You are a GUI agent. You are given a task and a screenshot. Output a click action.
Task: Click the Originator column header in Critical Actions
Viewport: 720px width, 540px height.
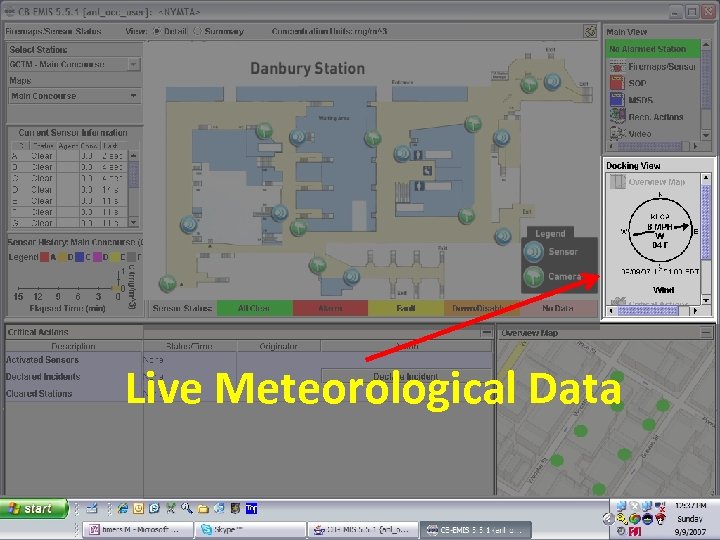click(x=279, y=346)
